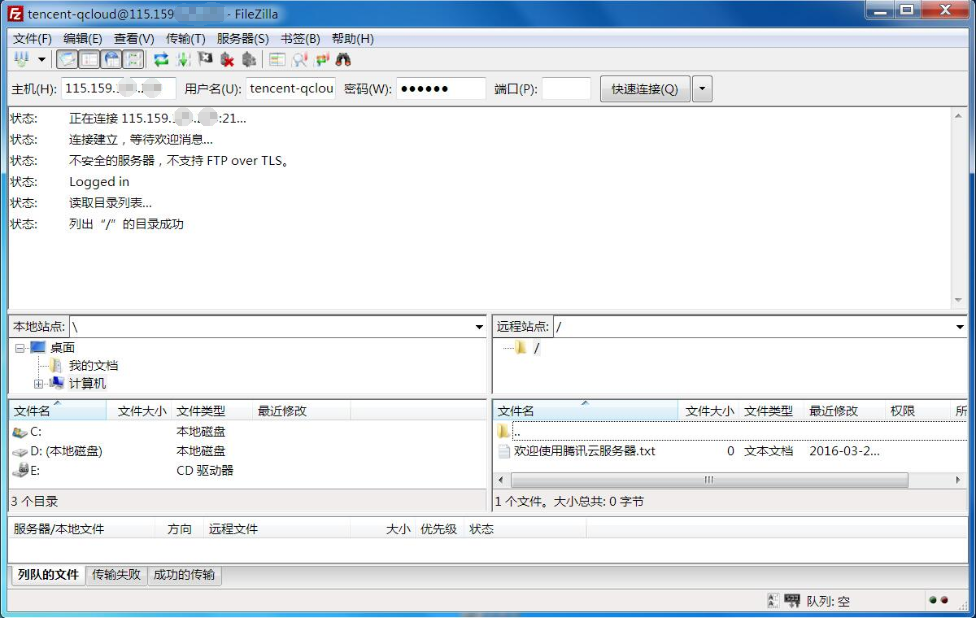Toggle the message log display
Image resolution: width=976 pixels, height=618 pixels.
pos(67,60)
